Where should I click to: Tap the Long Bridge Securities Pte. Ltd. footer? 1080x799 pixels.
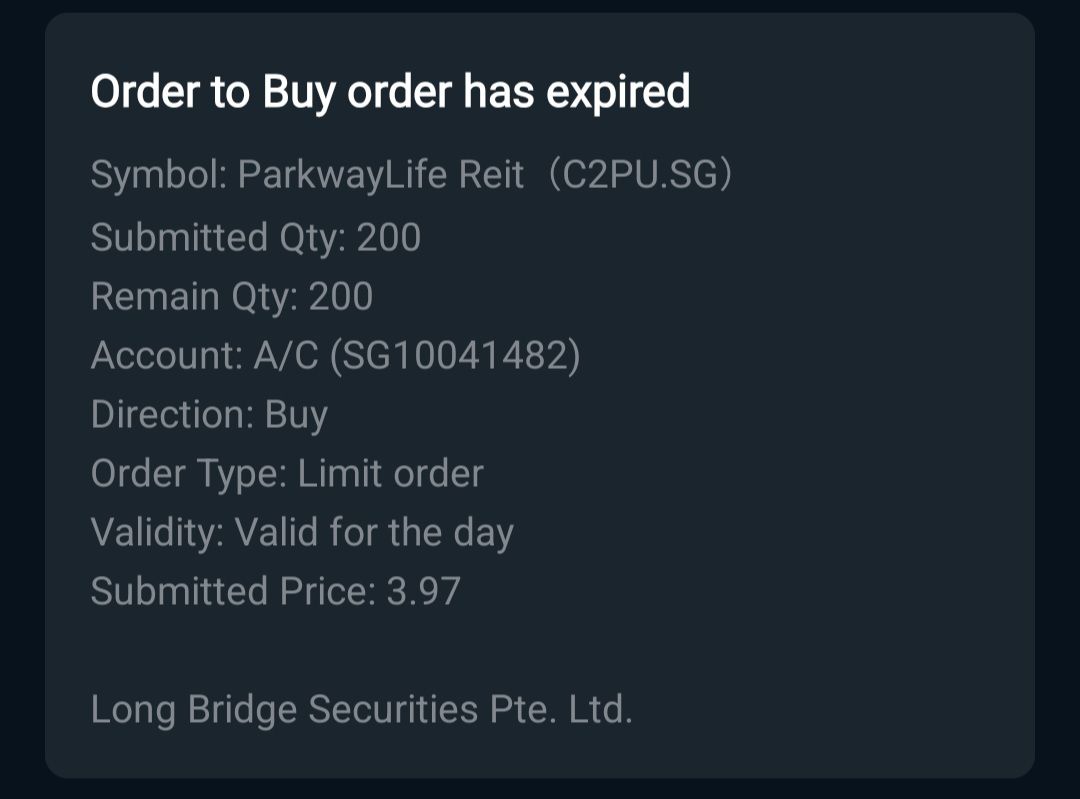point(361,710)
